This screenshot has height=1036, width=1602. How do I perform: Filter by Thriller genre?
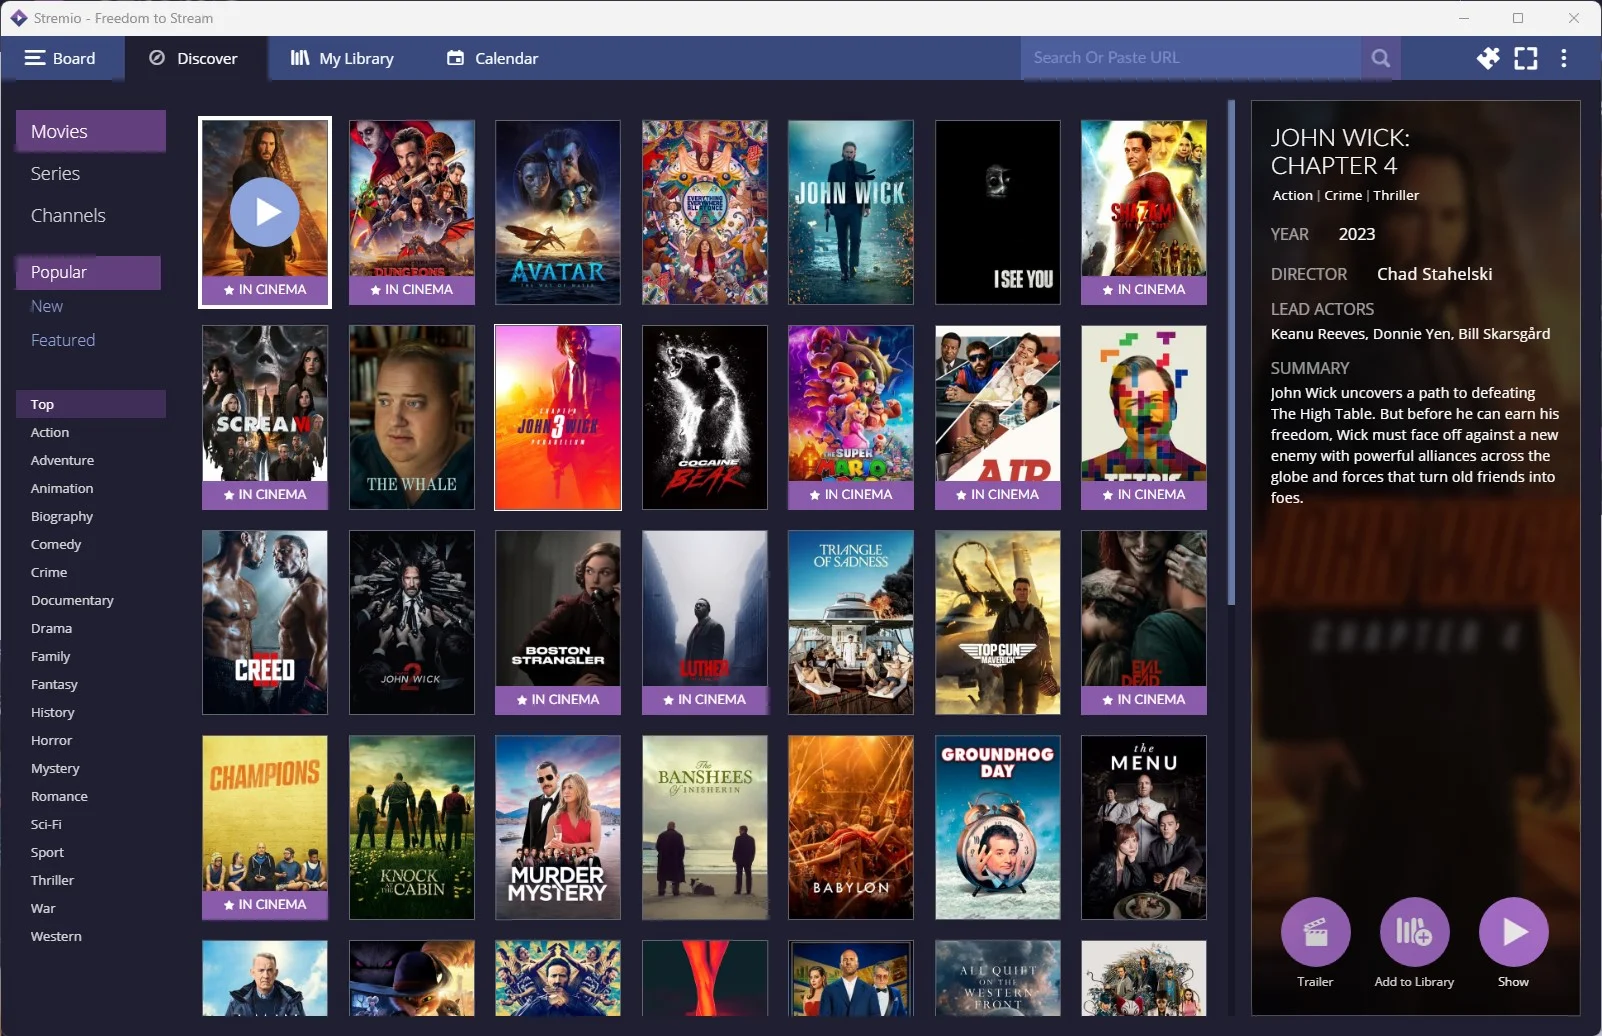[52, 880]
